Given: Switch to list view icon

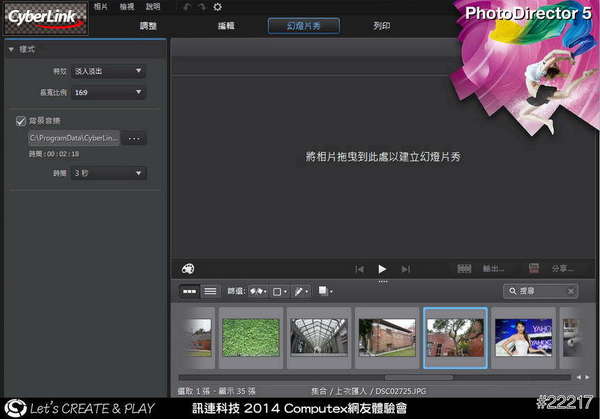Looking at the screenshot, I should click(210, 291).
